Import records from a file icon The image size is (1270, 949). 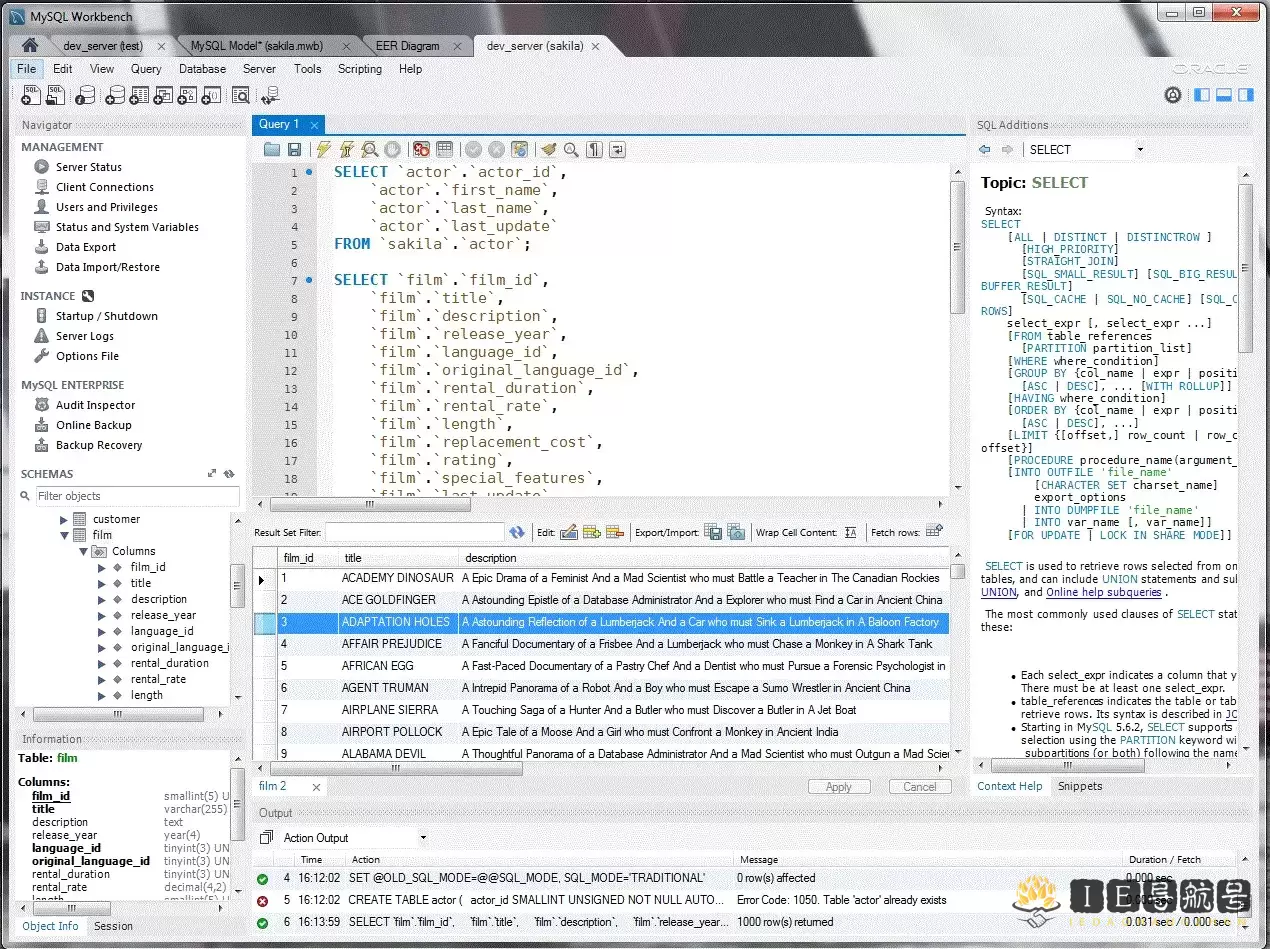tap(736, 532)
